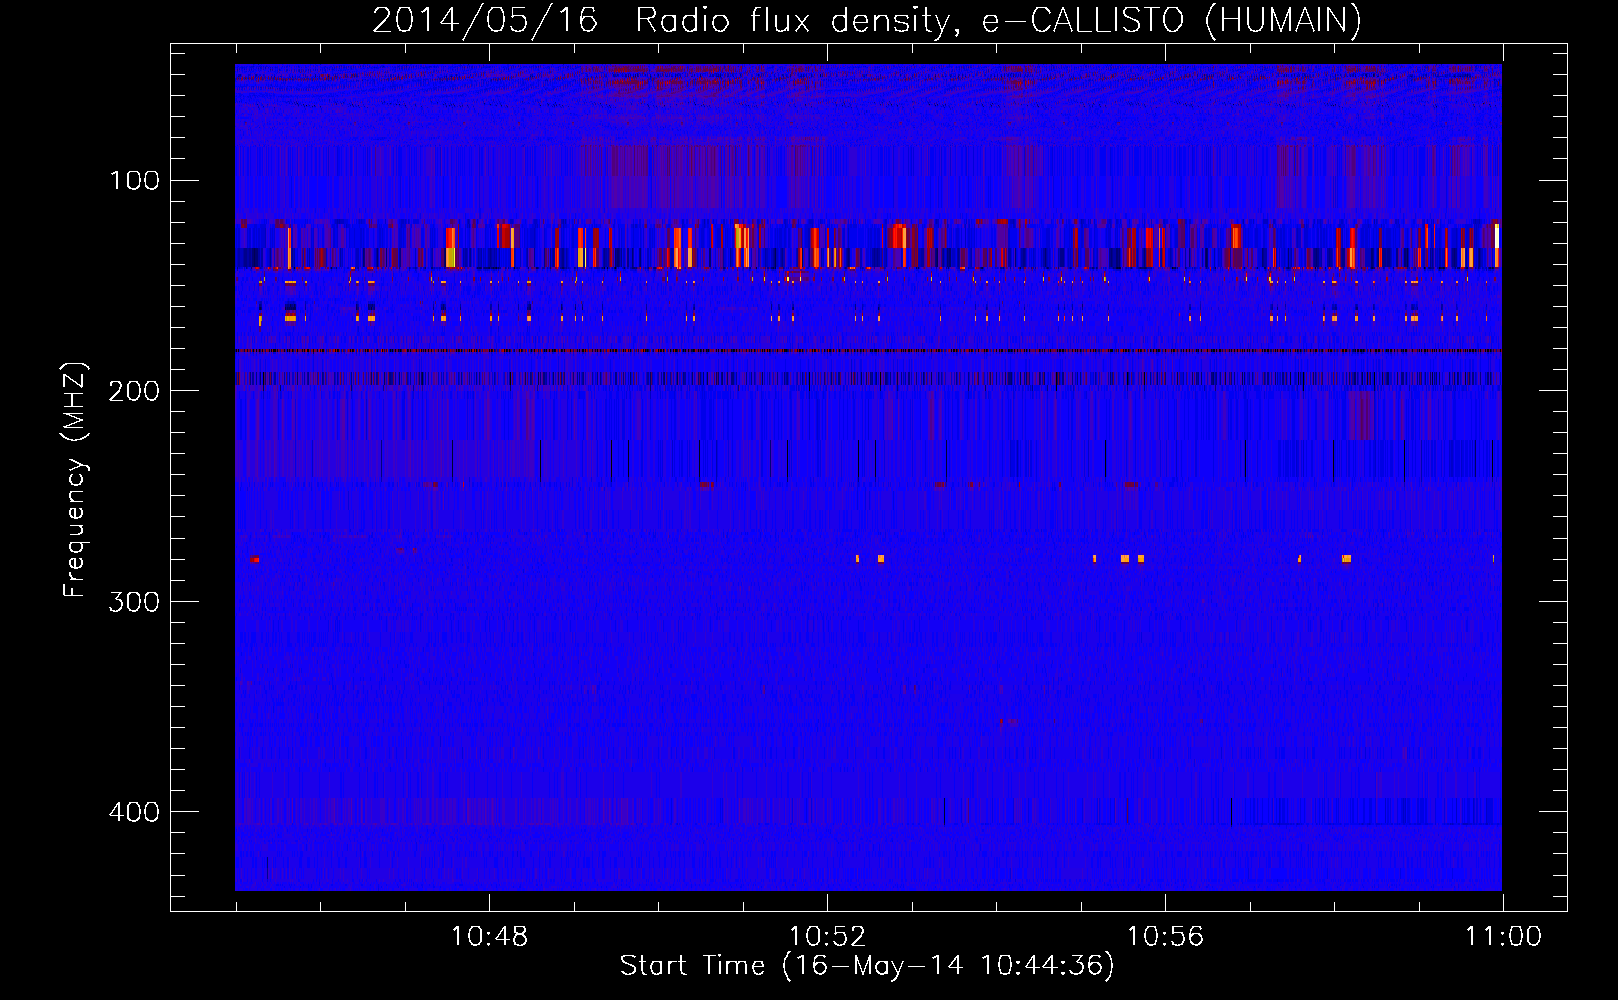The width and height of the screenshot is (1618, 1000).
Task: Click the 'Start Time (16-May-14 10:44:36)' label
Action: point(867,966)
